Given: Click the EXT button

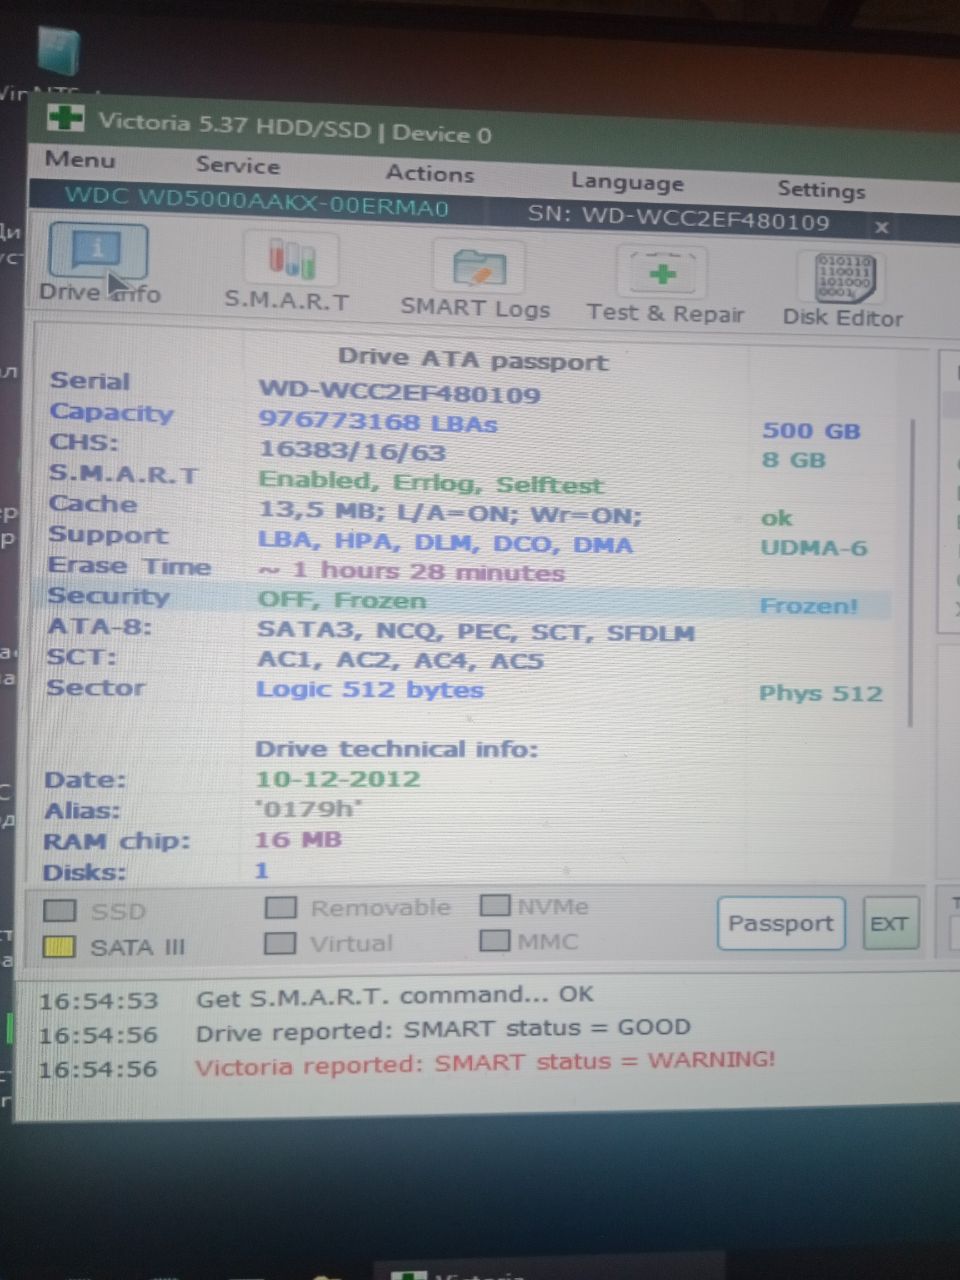Looking at the screenshot, I should pos(889,923).
